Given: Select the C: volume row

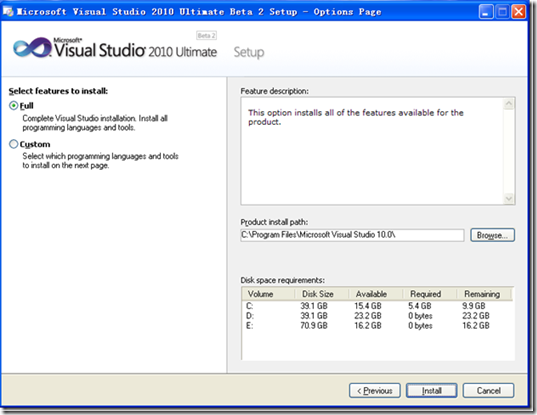Looking at the screenshot, I should (x=377, y=306).
